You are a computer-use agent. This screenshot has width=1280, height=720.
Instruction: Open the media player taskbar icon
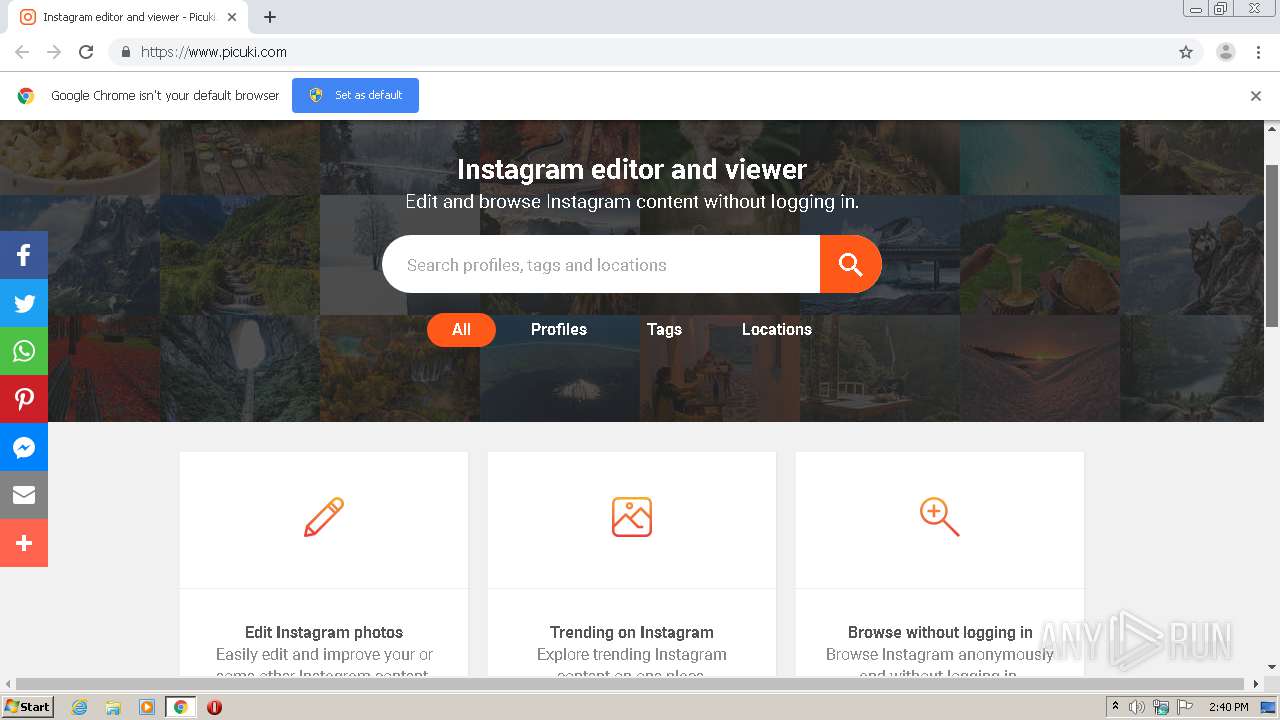[146, 707]
